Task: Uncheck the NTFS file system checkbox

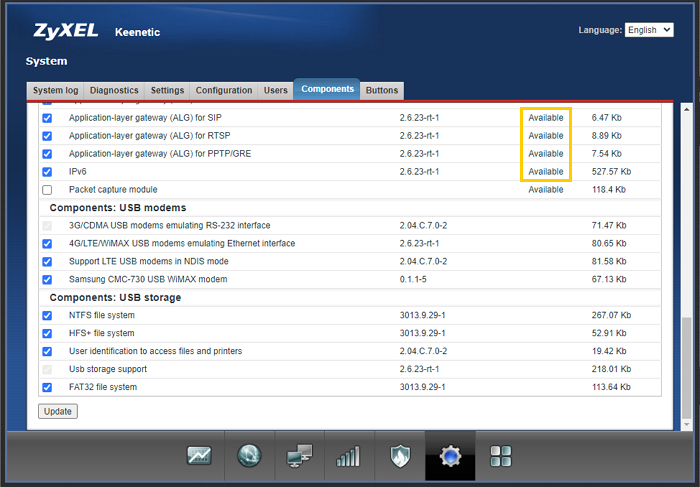Action: pyautogui.click(x=47, y=316)
